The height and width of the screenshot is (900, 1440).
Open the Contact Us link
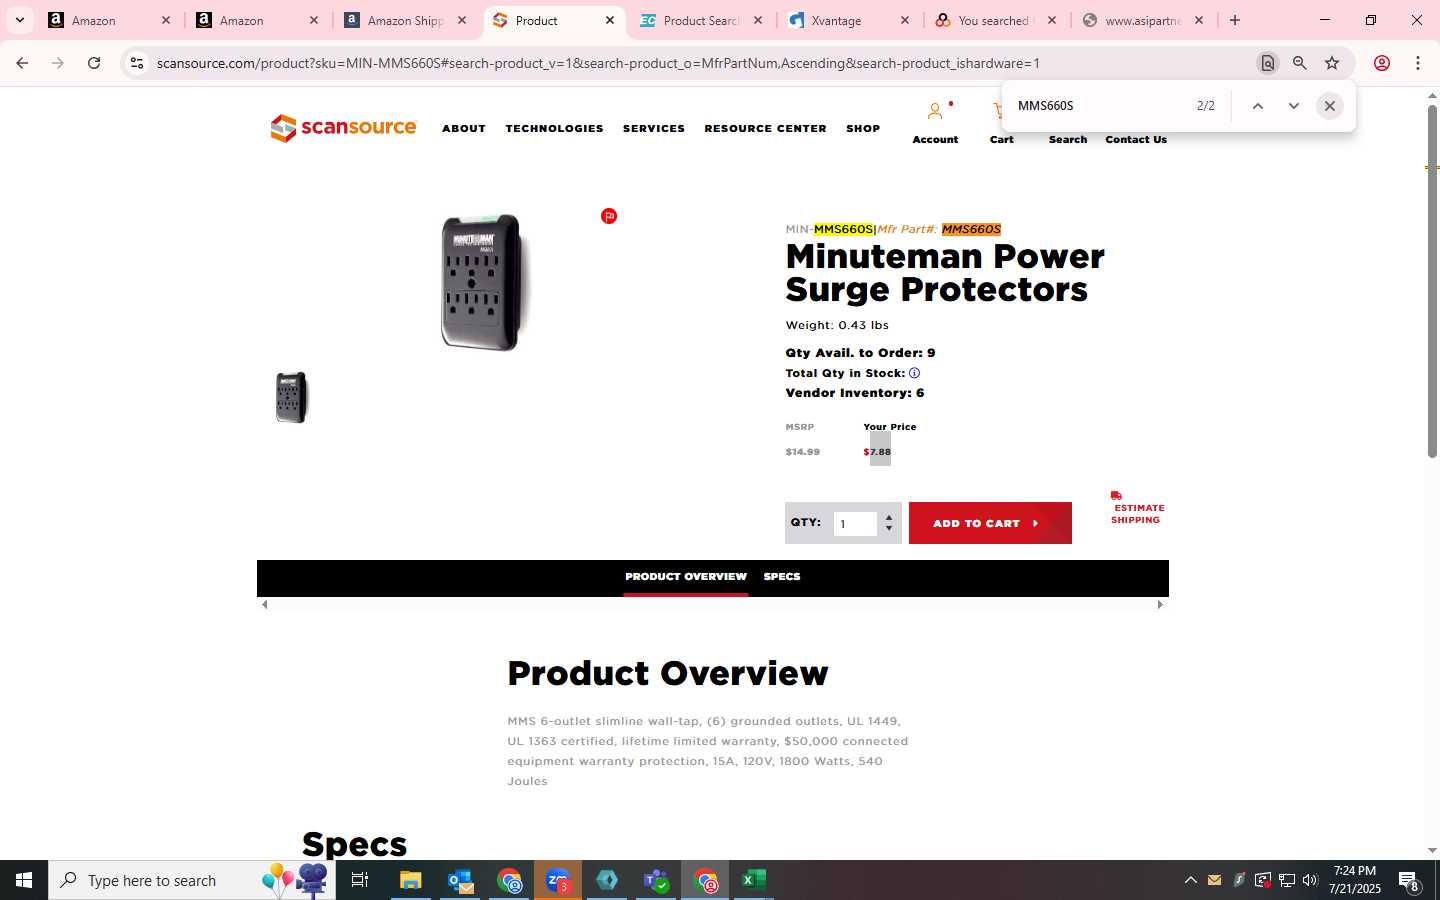(1136, 140)
